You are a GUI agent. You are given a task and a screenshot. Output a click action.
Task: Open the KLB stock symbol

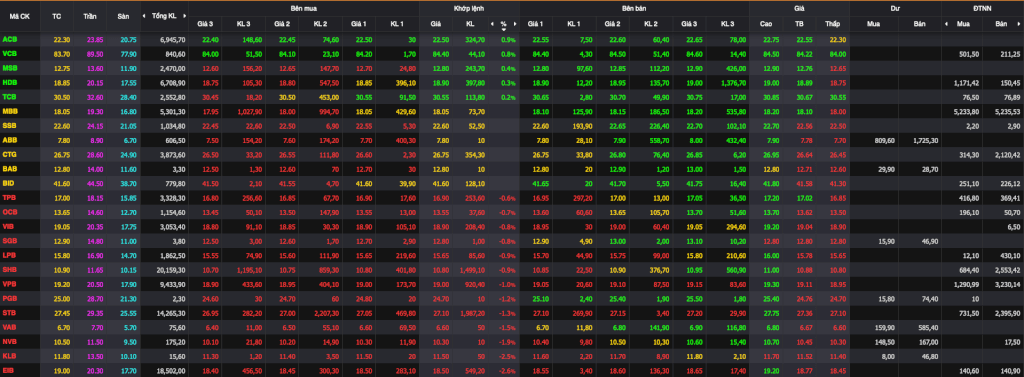coord(10,355)
